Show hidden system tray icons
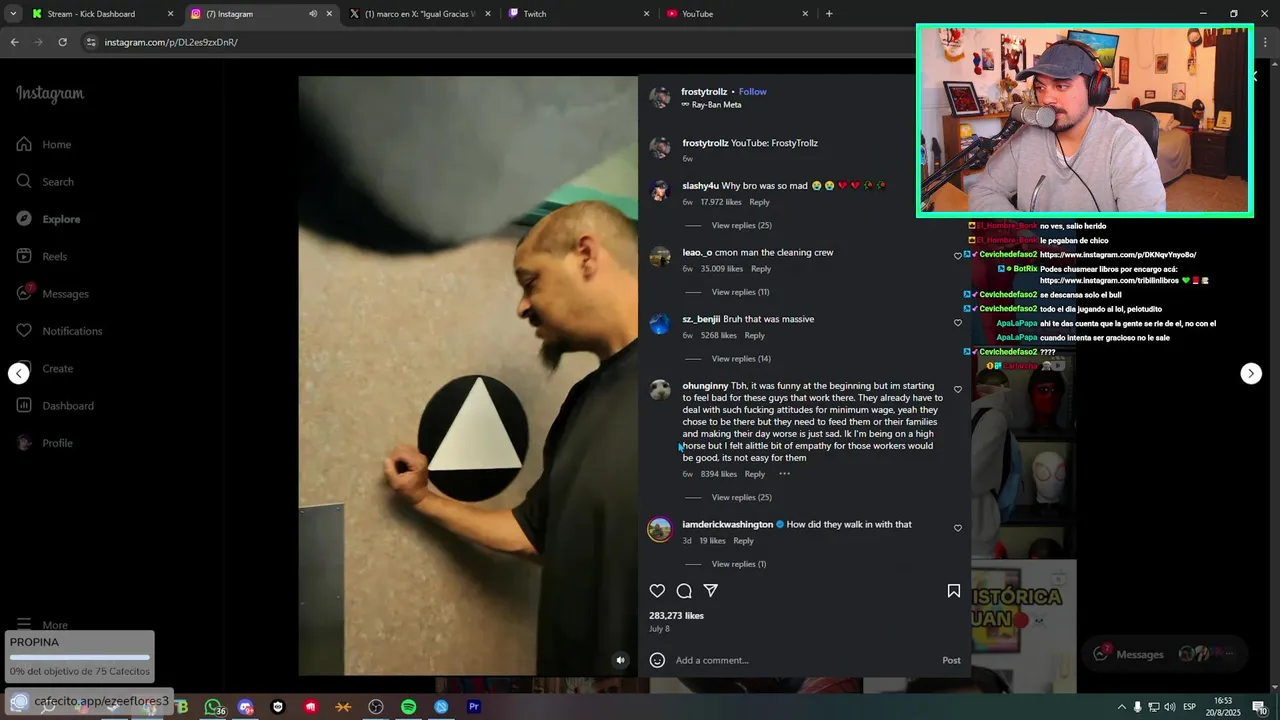 (x=1121, y=707)
